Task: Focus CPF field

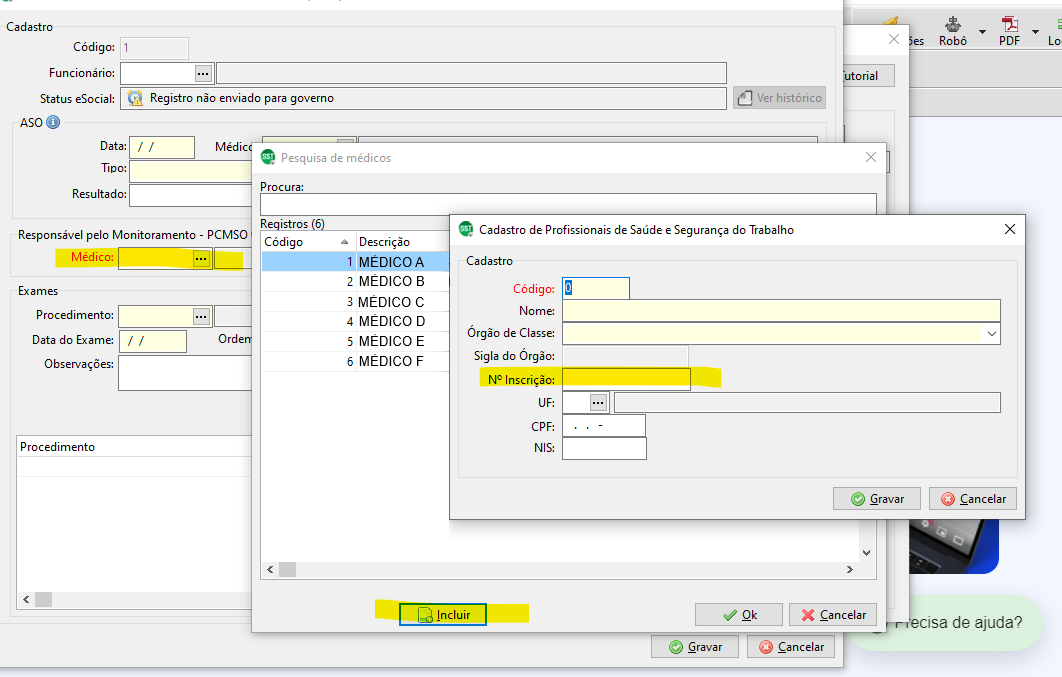Action: pos(603,426)
